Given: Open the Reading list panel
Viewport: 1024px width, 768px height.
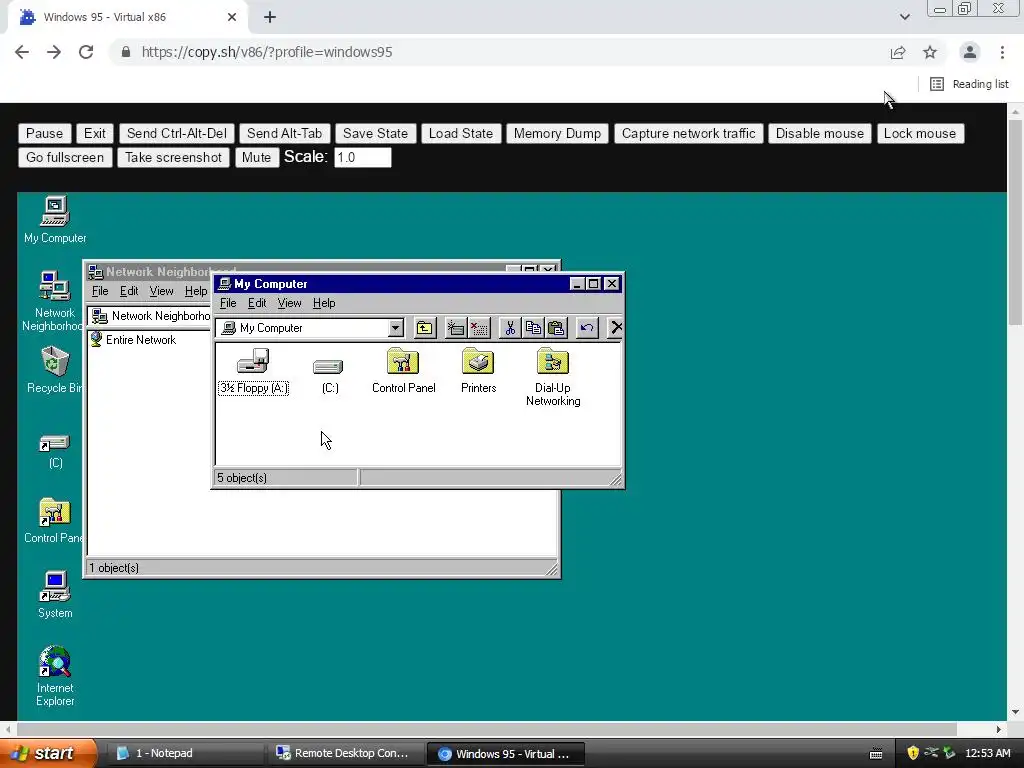Looking at the screenshot, I should click(x=969, y=84).
